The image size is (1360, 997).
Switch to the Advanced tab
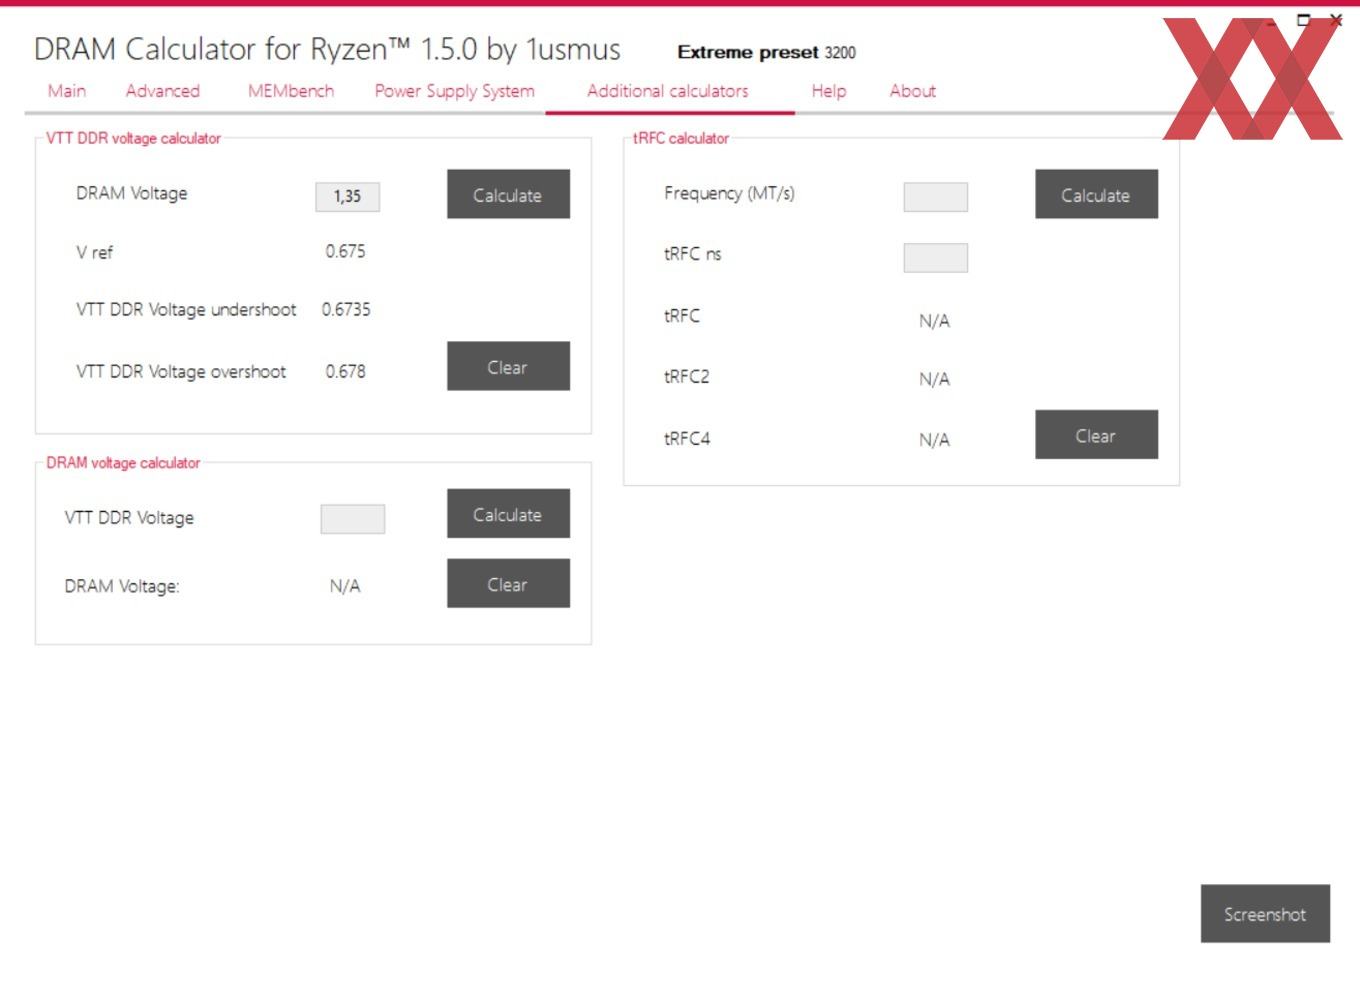click(163, 91)
